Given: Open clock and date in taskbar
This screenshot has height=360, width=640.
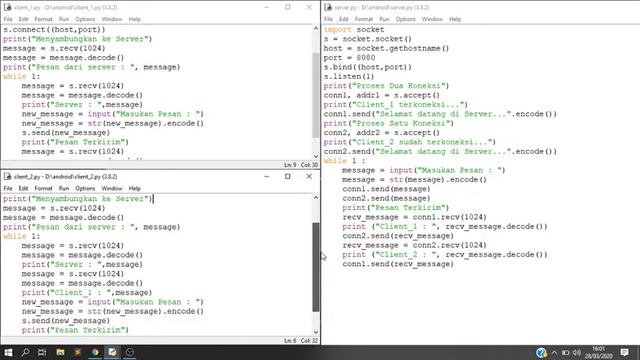Looking at the screenshot, I should coord(598,352).
